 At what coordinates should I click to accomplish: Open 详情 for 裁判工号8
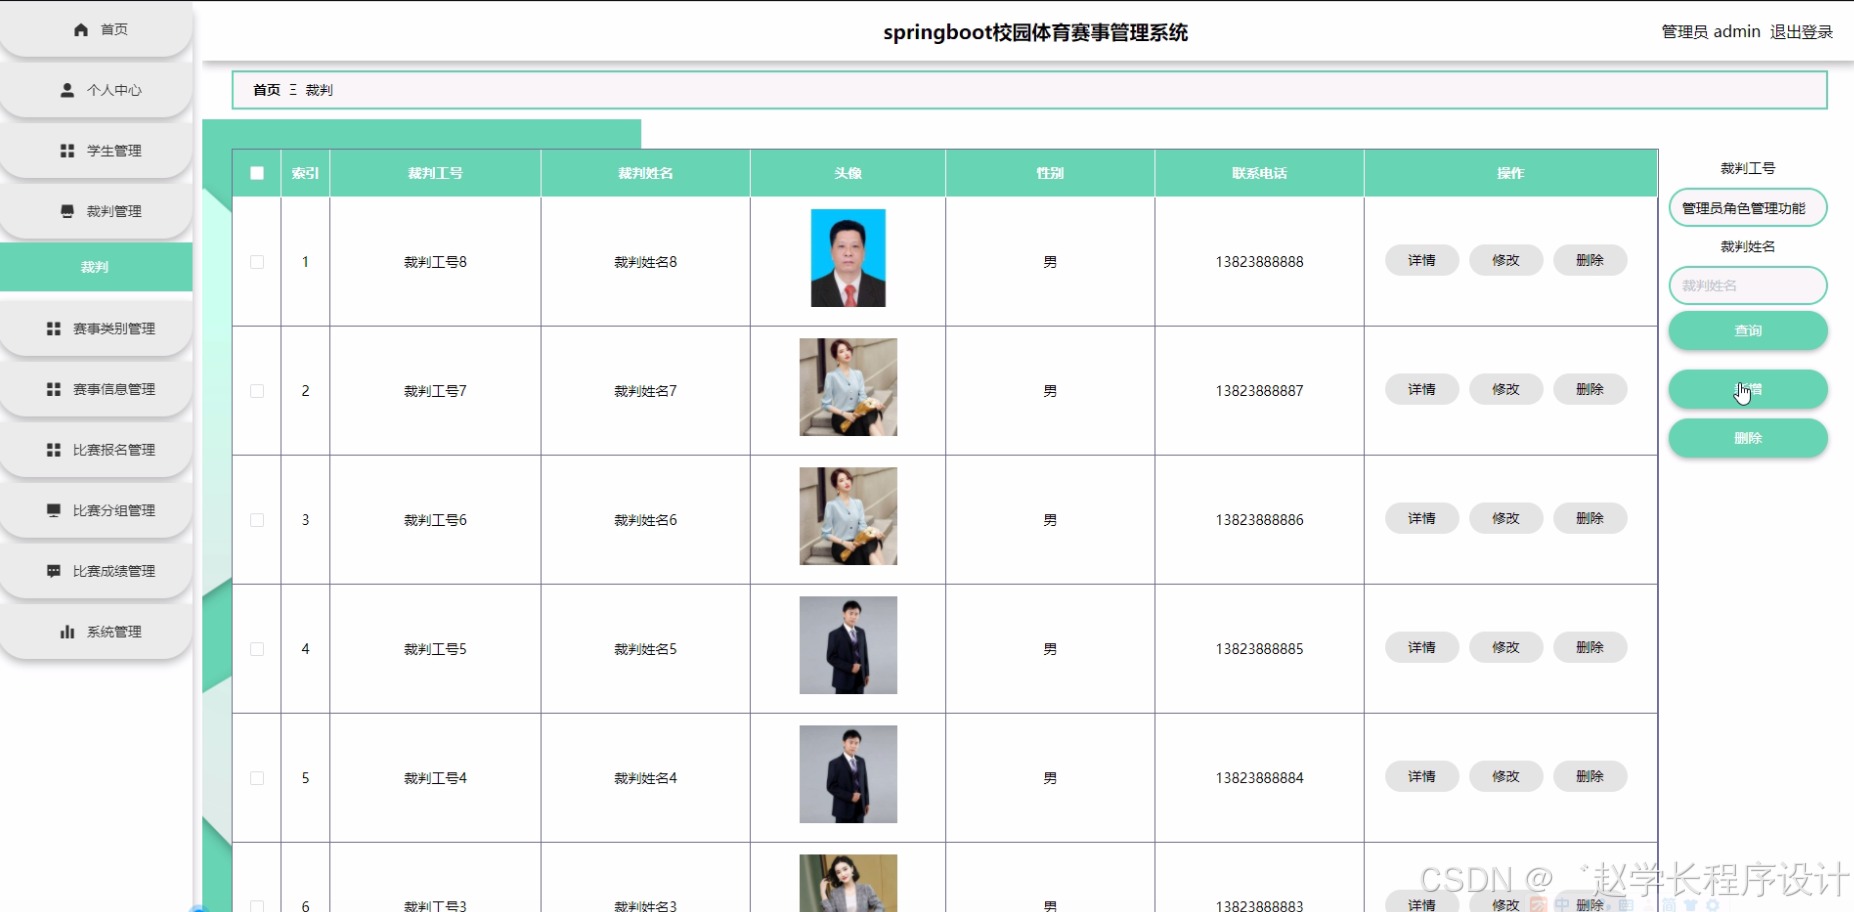[x=1422, y=261]
